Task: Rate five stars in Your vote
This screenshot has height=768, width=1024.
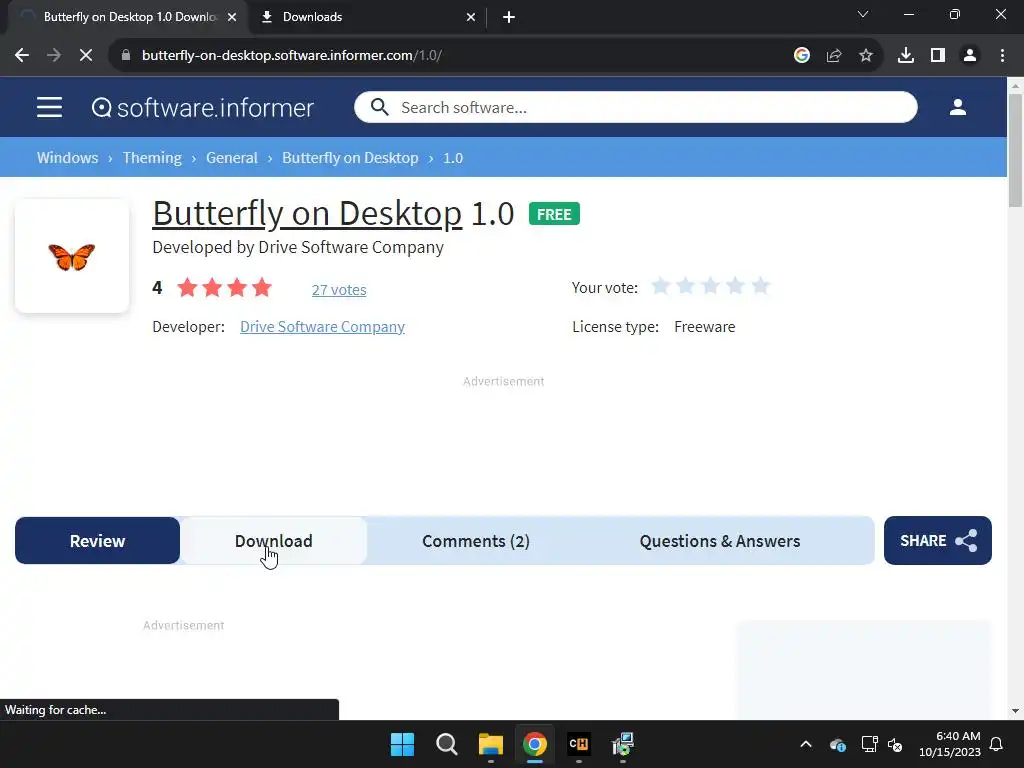Action: 760,286
